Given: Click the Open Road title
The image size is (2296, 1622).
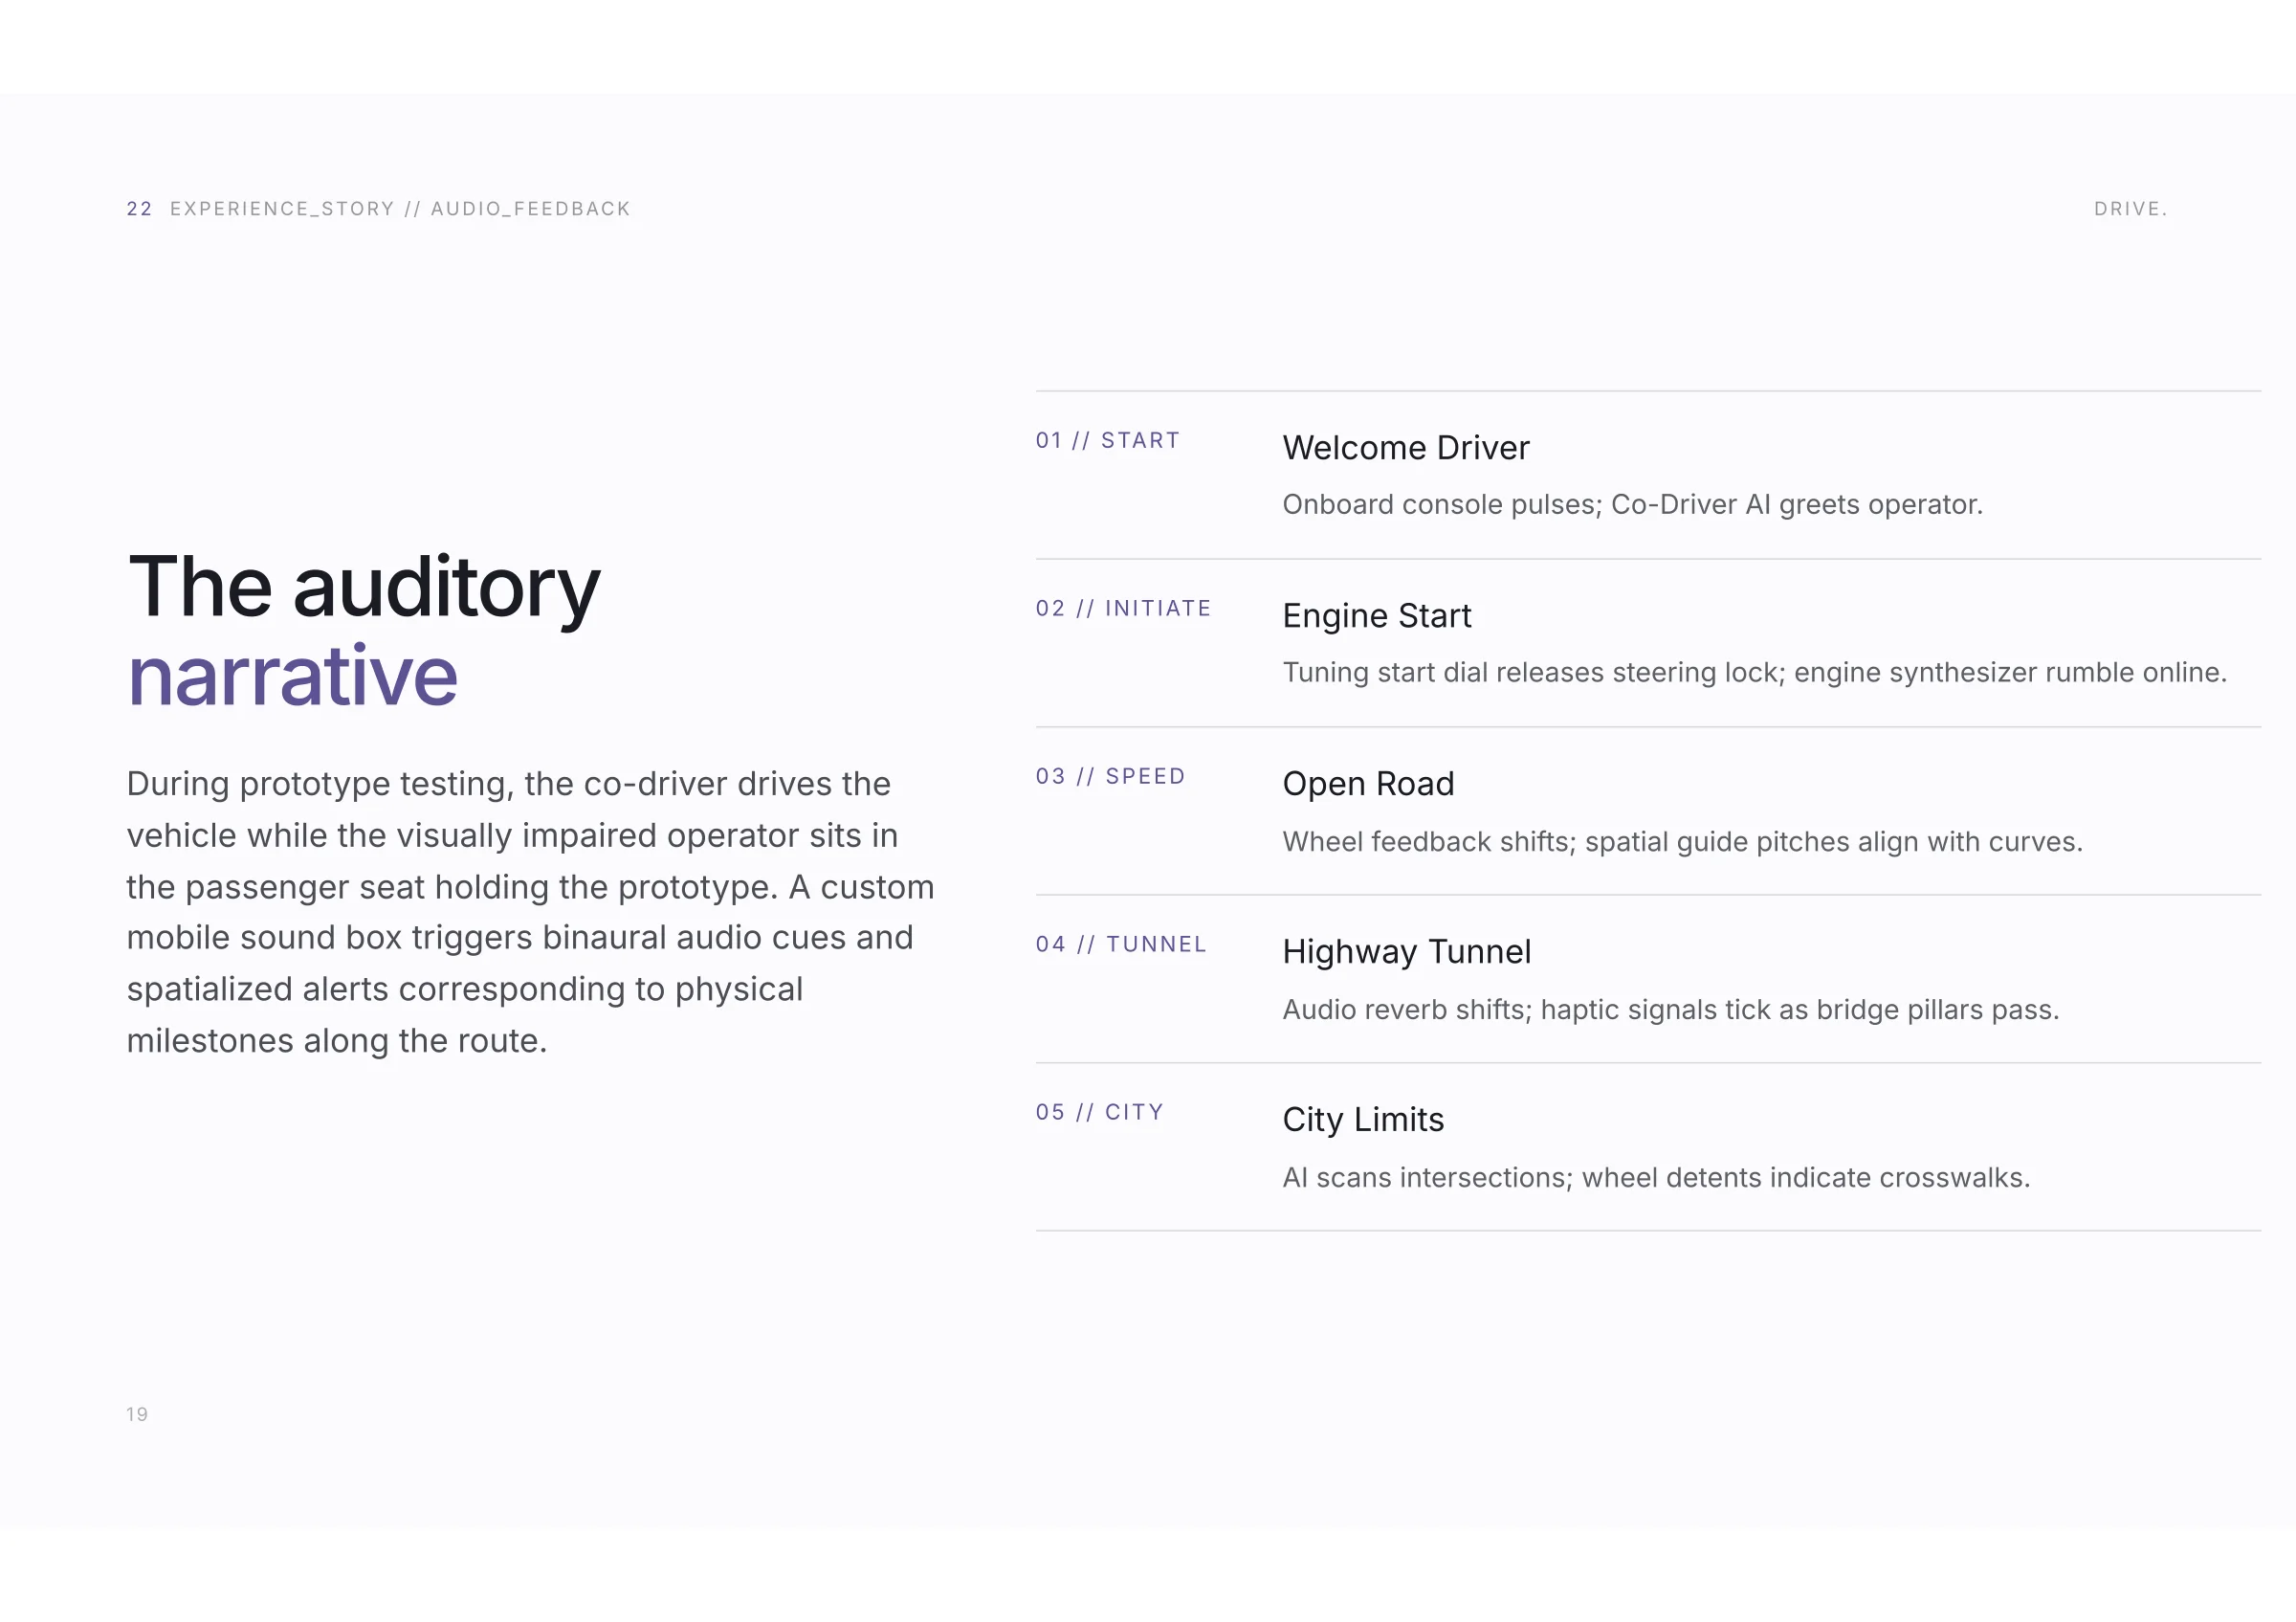Looking at the screenshot, I should pyautogui.click(x=1368, y=784).
